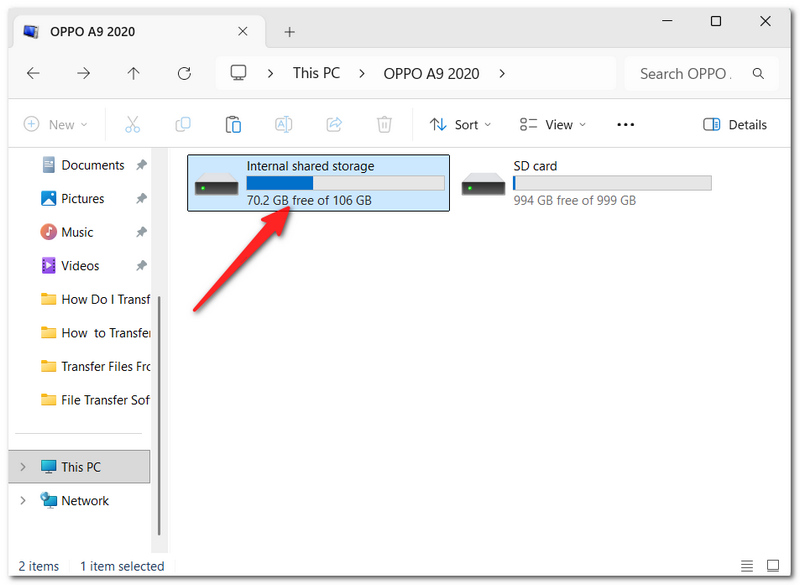The image size is (800, 585).
Task: Click the 2 items status text
Action: [x=39, y=566]
